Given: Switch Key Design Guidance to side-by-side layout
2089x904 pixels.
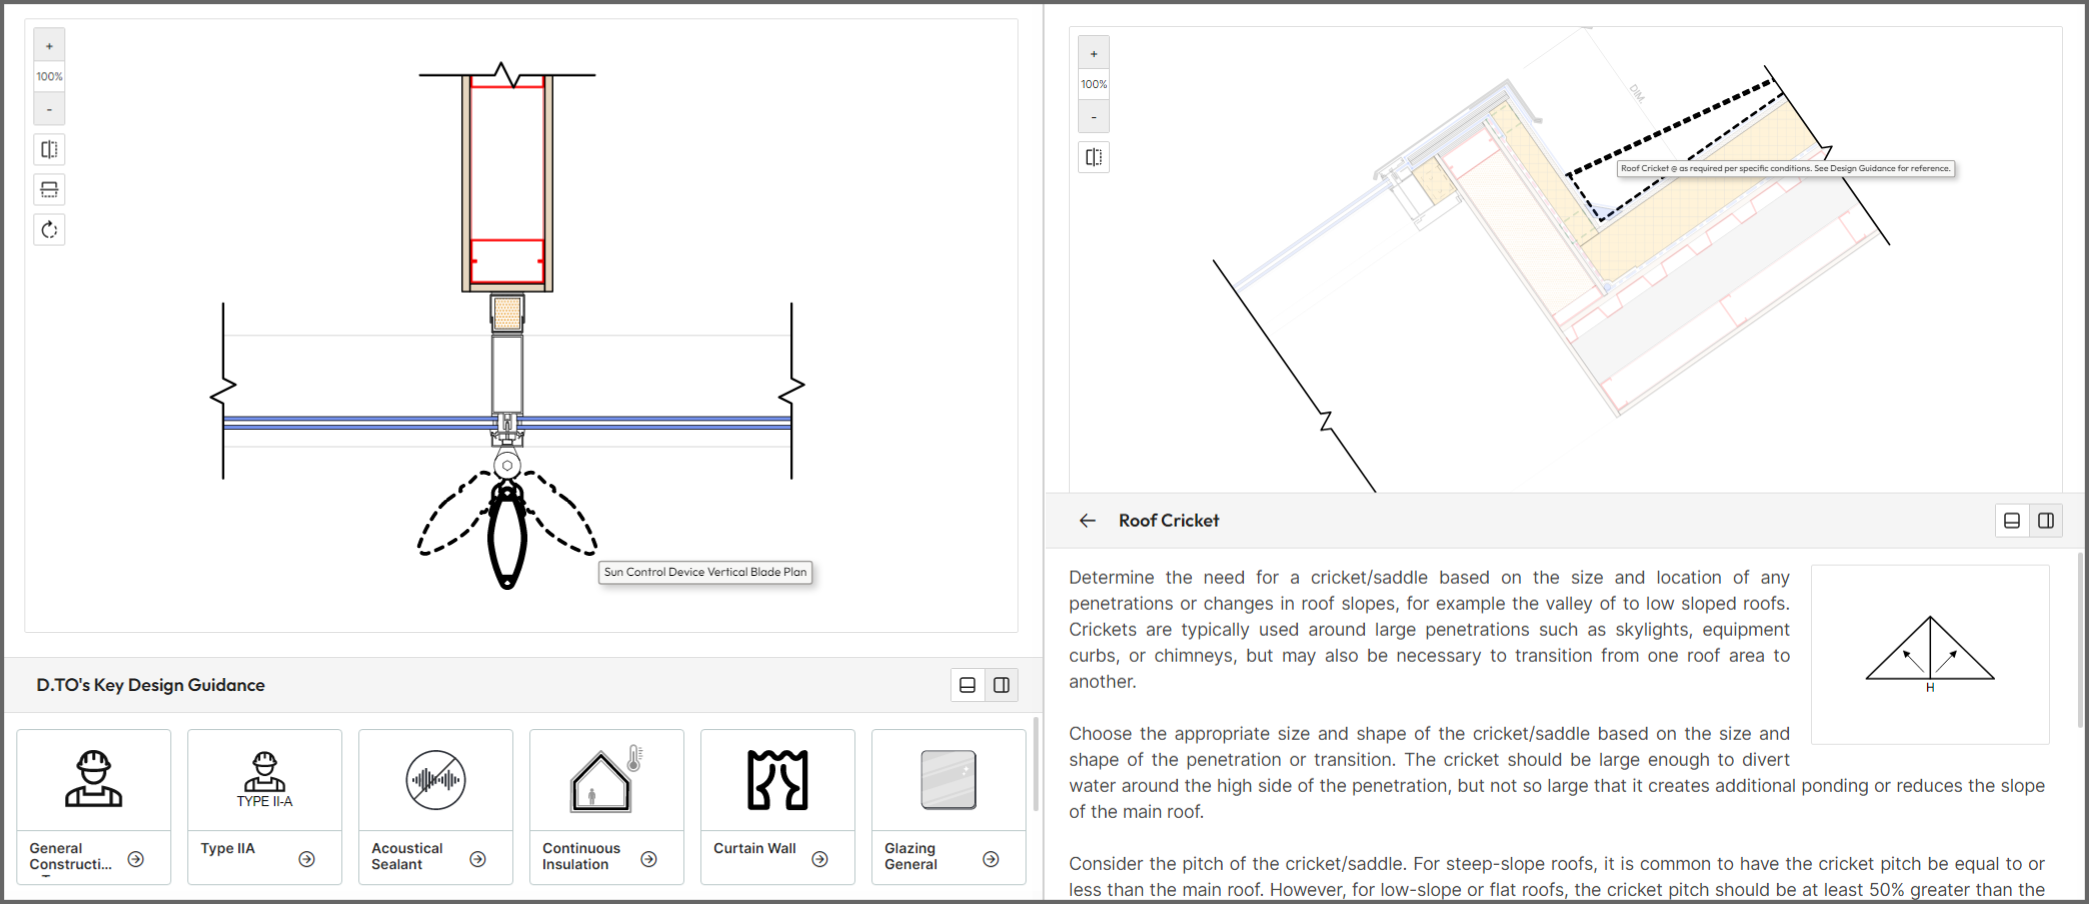Looking at the screenshot, I should pyautogui.click(x=1001, y=685).
